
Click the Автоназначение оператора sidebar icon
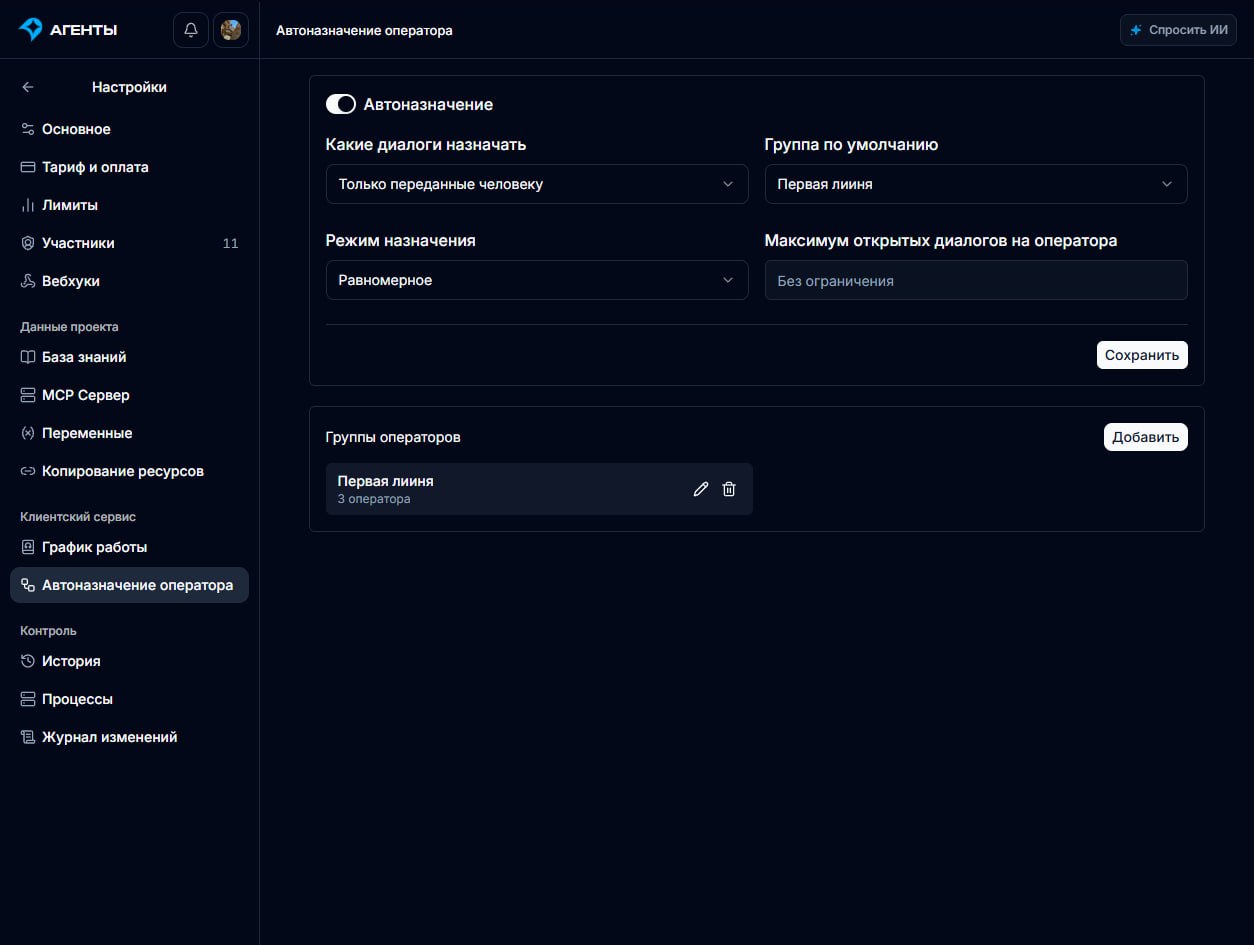tap(28, 585)
